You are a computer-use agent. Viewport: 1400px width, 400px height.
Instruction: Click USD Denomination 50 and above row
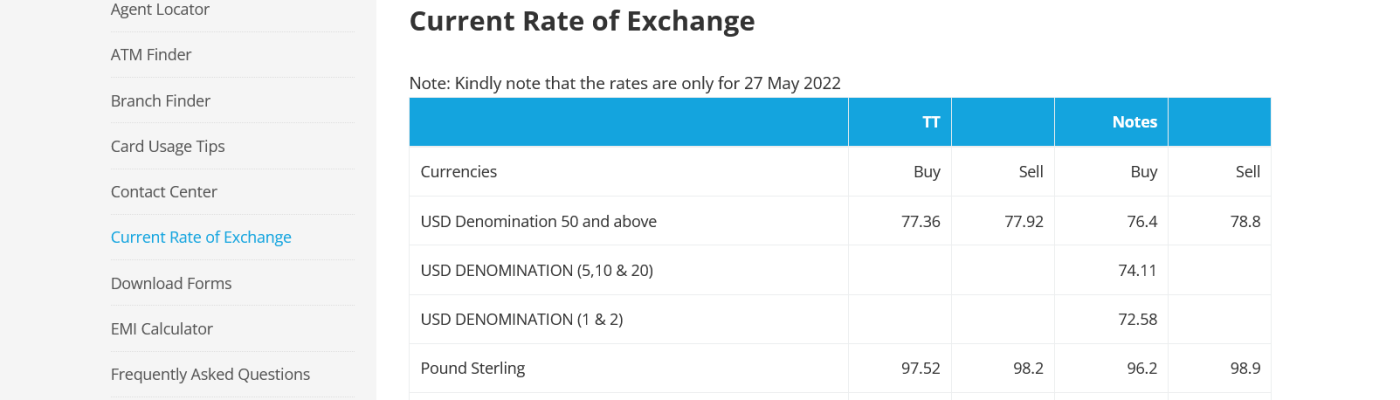point(538,221)
